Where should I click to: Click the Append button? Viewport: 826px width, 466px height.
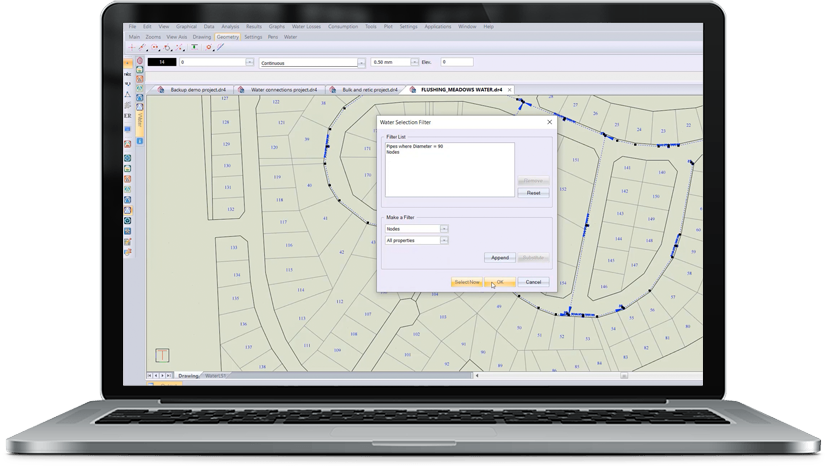tap(499, 257)
